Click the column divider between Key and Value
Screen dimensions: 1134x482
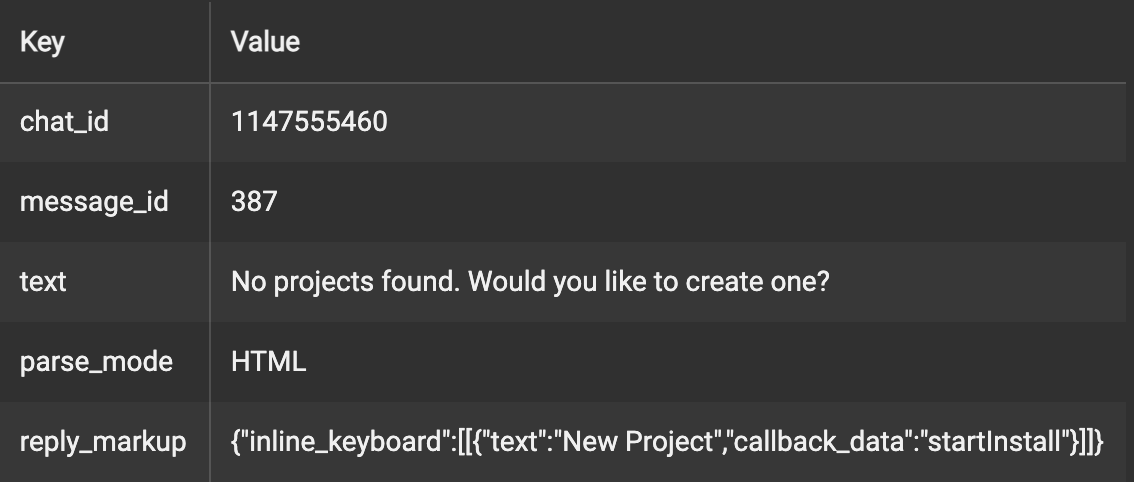tap(210, 241)
